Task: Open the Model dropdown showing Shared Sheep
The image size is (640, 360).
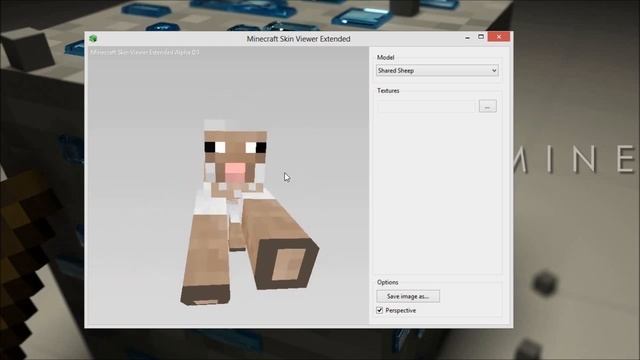Action: click(x=437, y=71)
